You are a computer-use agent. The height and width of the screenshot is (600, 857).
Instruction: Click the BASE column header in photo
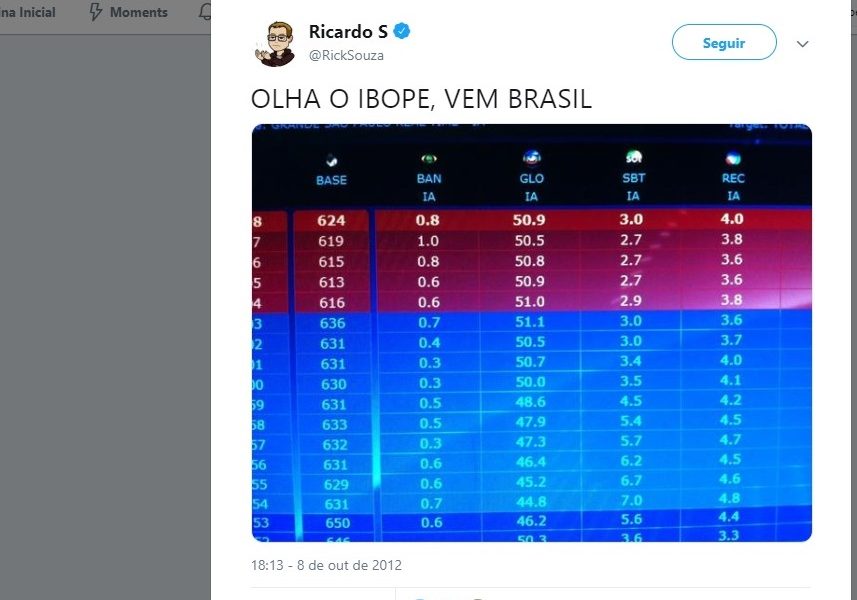(331, 180)
